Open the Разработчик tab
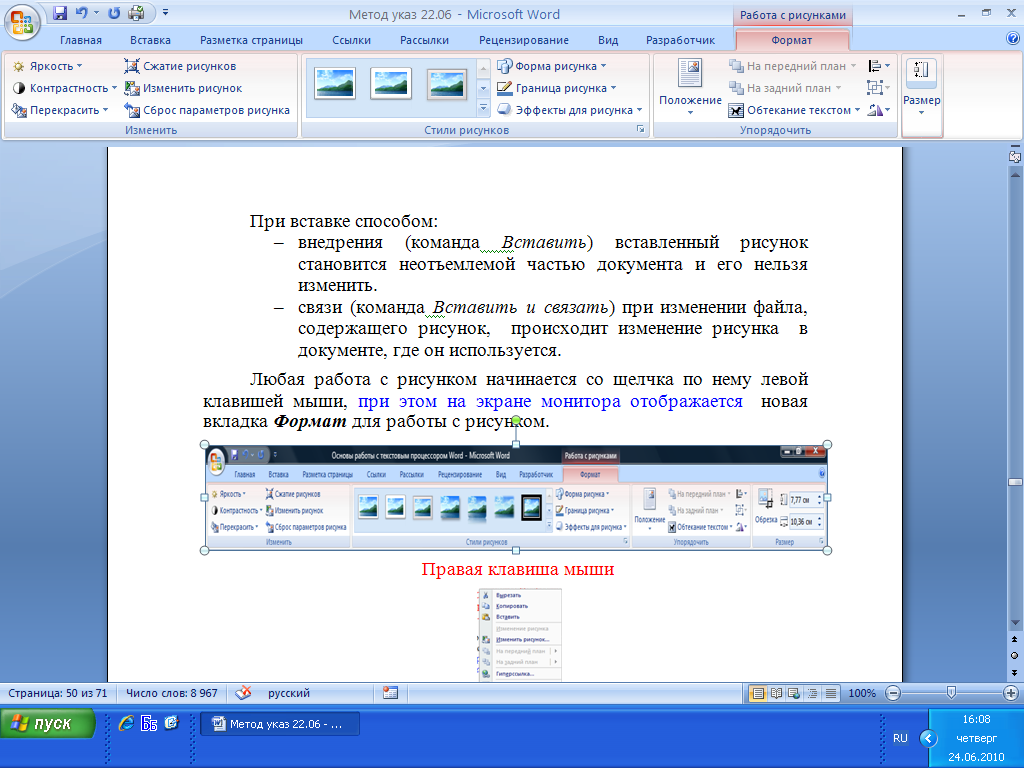 click(x=680, y=40)
